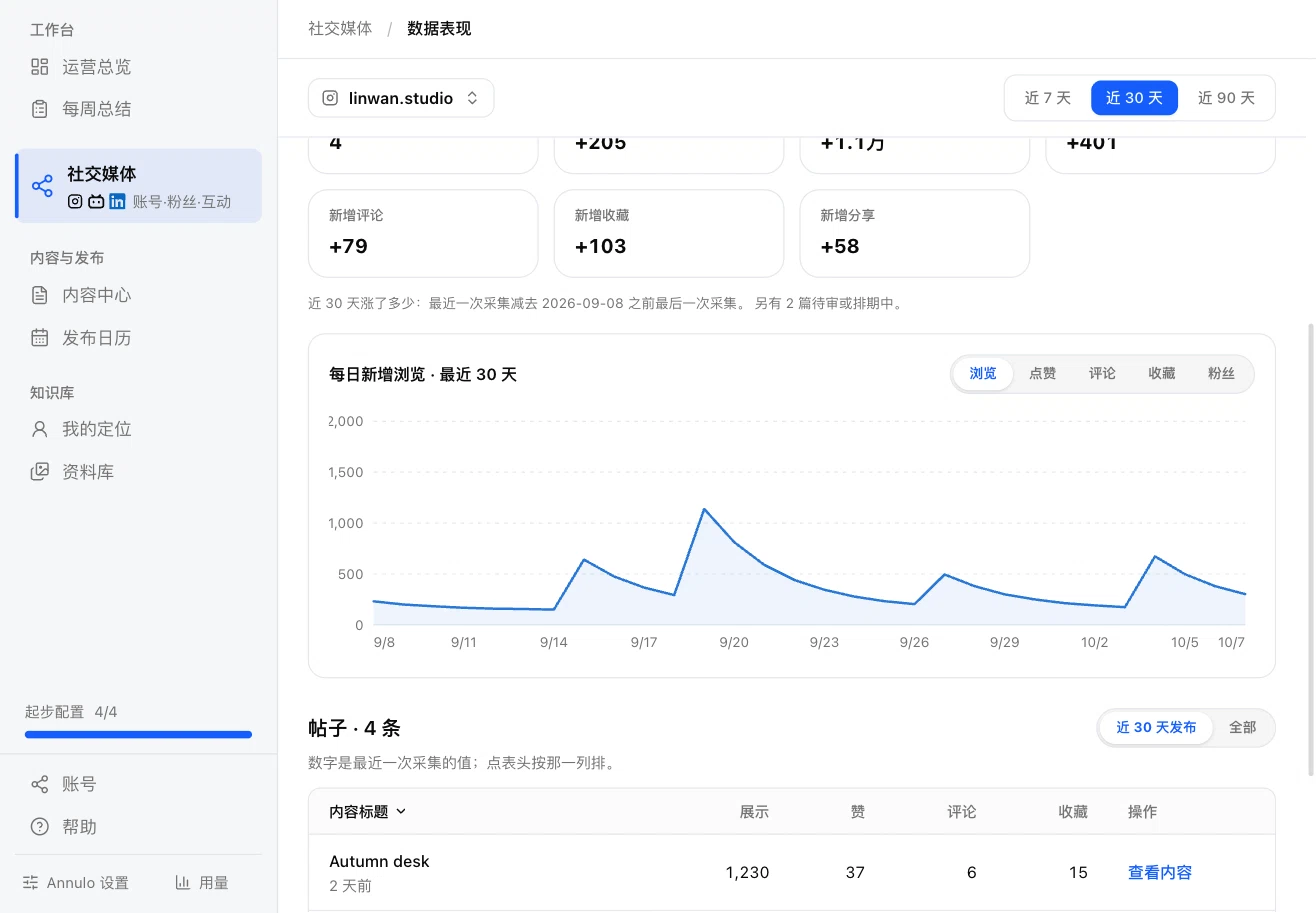Viewport: 1316px width, 913px height.
Task: Show the 浏览 metric in the chart
Action: click(x=983, y=373)
